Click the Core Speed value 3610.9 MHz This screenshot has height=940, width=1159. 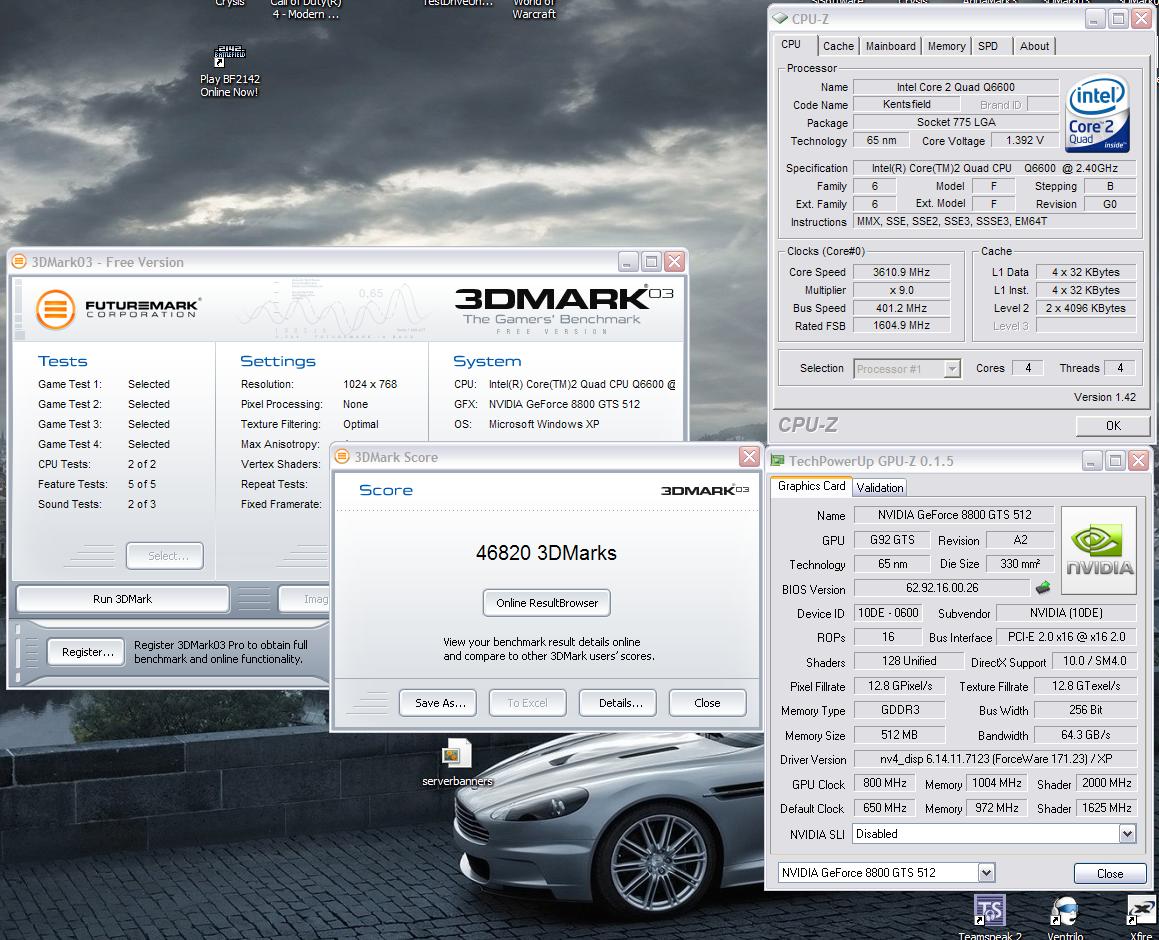pos(901,272)
